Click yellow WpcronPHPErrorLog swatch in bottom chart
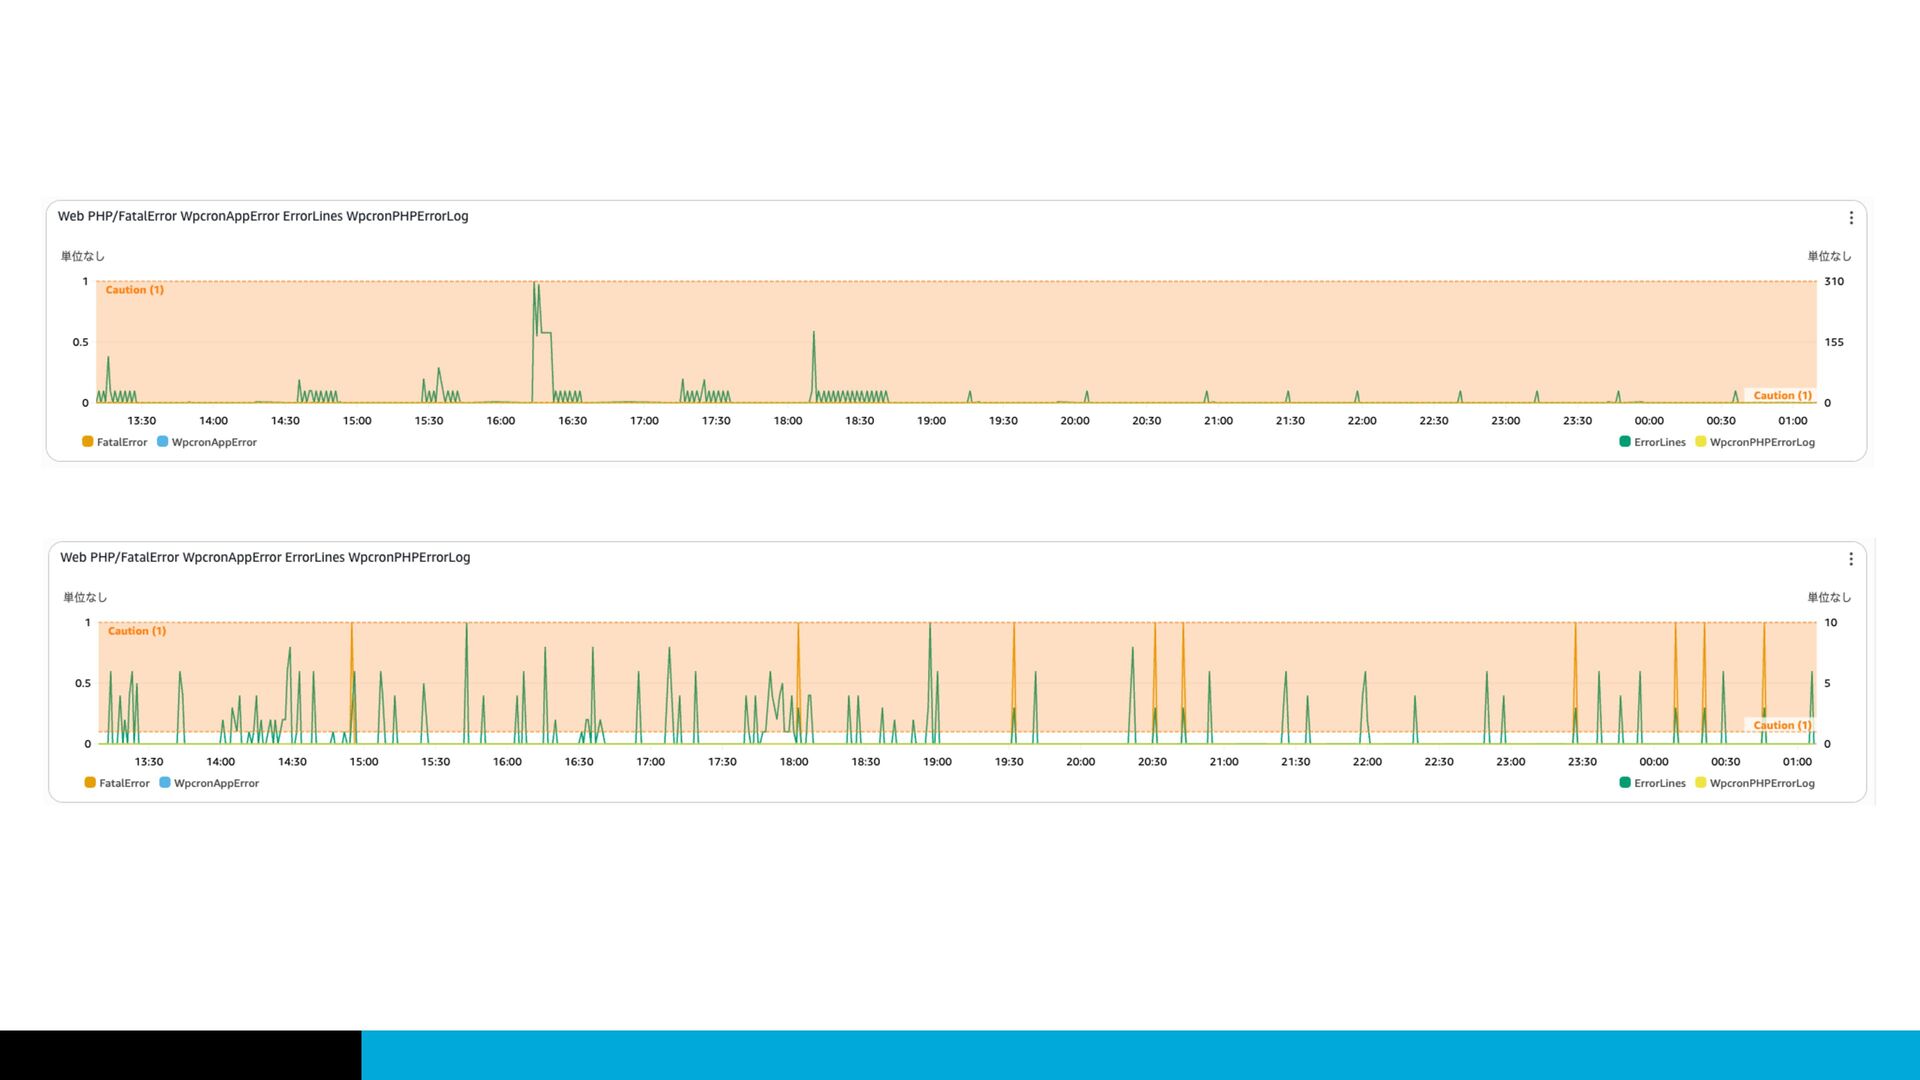 click(x=1701, y=783)
